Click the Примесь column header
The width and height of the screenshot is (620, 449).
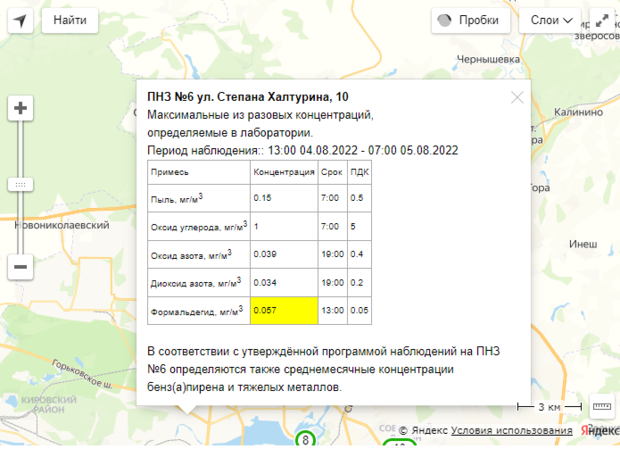tap(169, 171)
